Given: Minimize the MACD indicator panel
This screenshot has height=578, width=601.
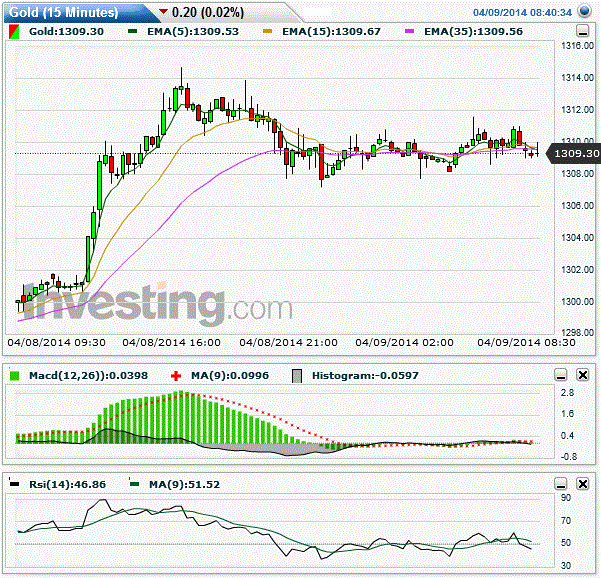Looking at the screenshot, I should 561,375.
